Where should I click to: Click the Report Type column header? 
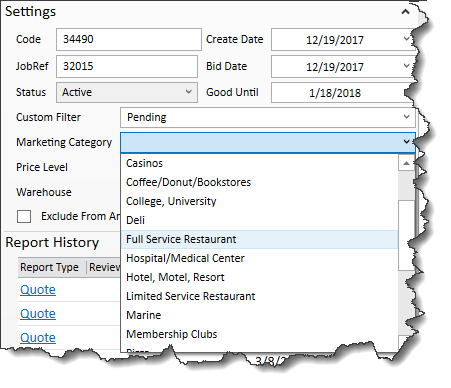52,267
